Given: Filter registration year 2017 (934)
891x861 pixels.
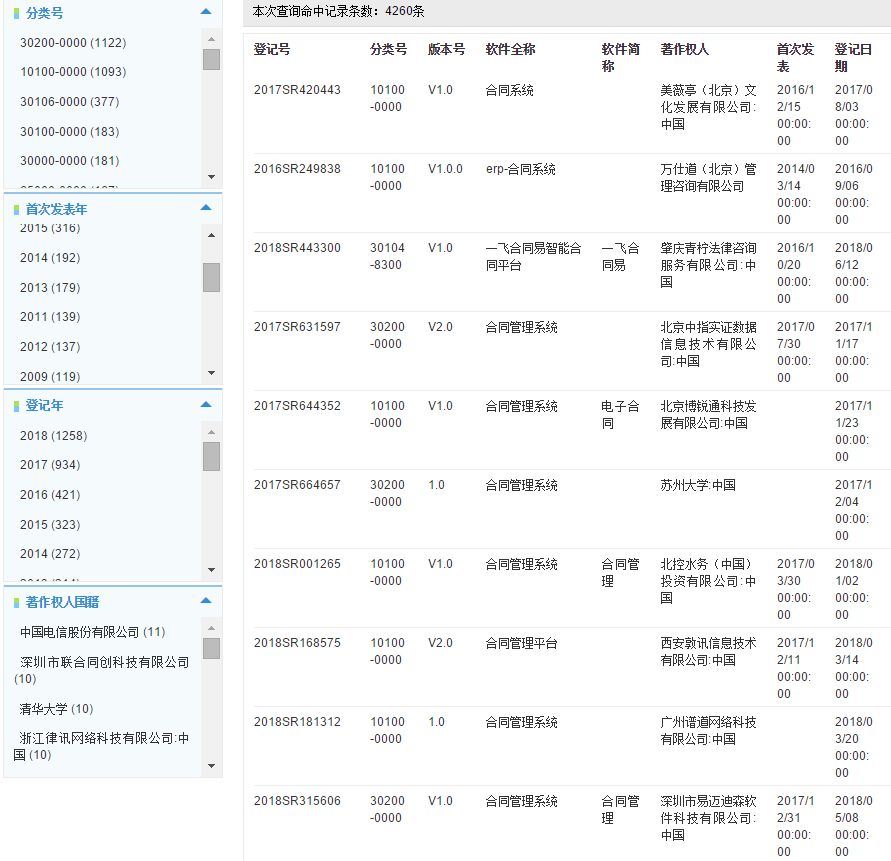Looking at the screenshot, I should tap(50, 465).
